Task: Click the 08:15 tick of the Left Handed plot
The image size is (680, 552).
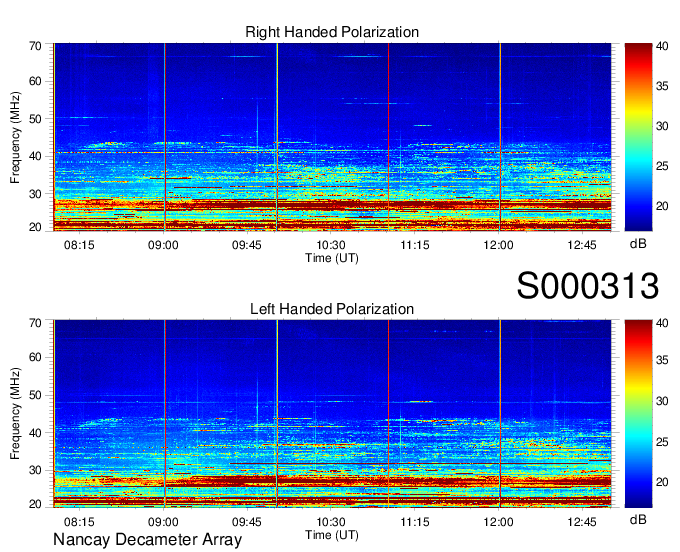Action: (x=79, y=522)
